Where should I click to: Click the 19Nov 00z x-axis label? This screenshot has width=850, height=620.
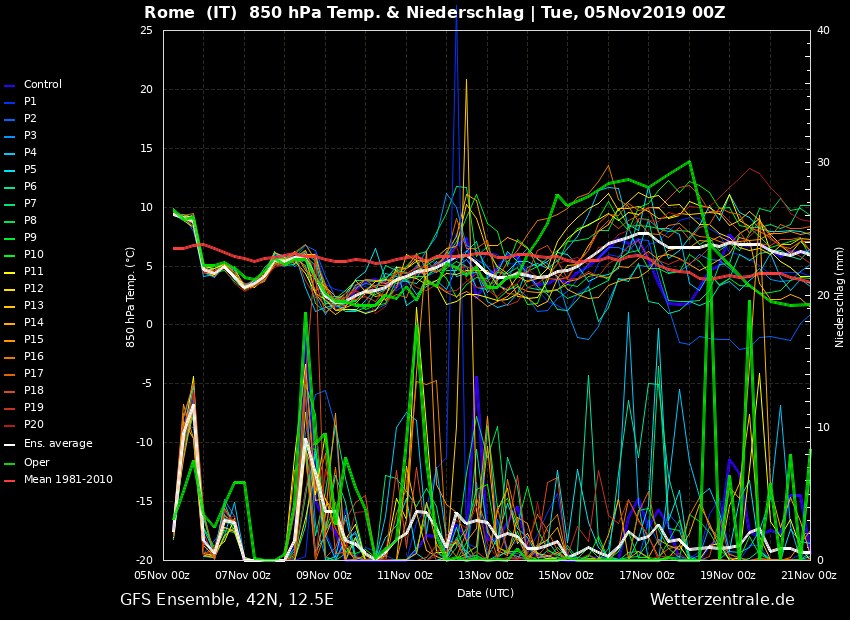728,575
